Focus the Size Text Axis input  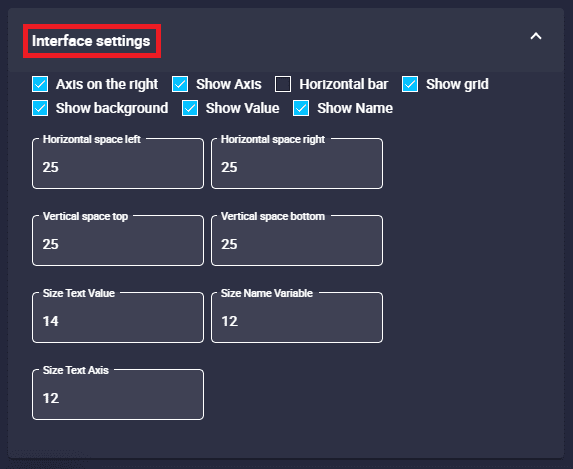[118, 394]
